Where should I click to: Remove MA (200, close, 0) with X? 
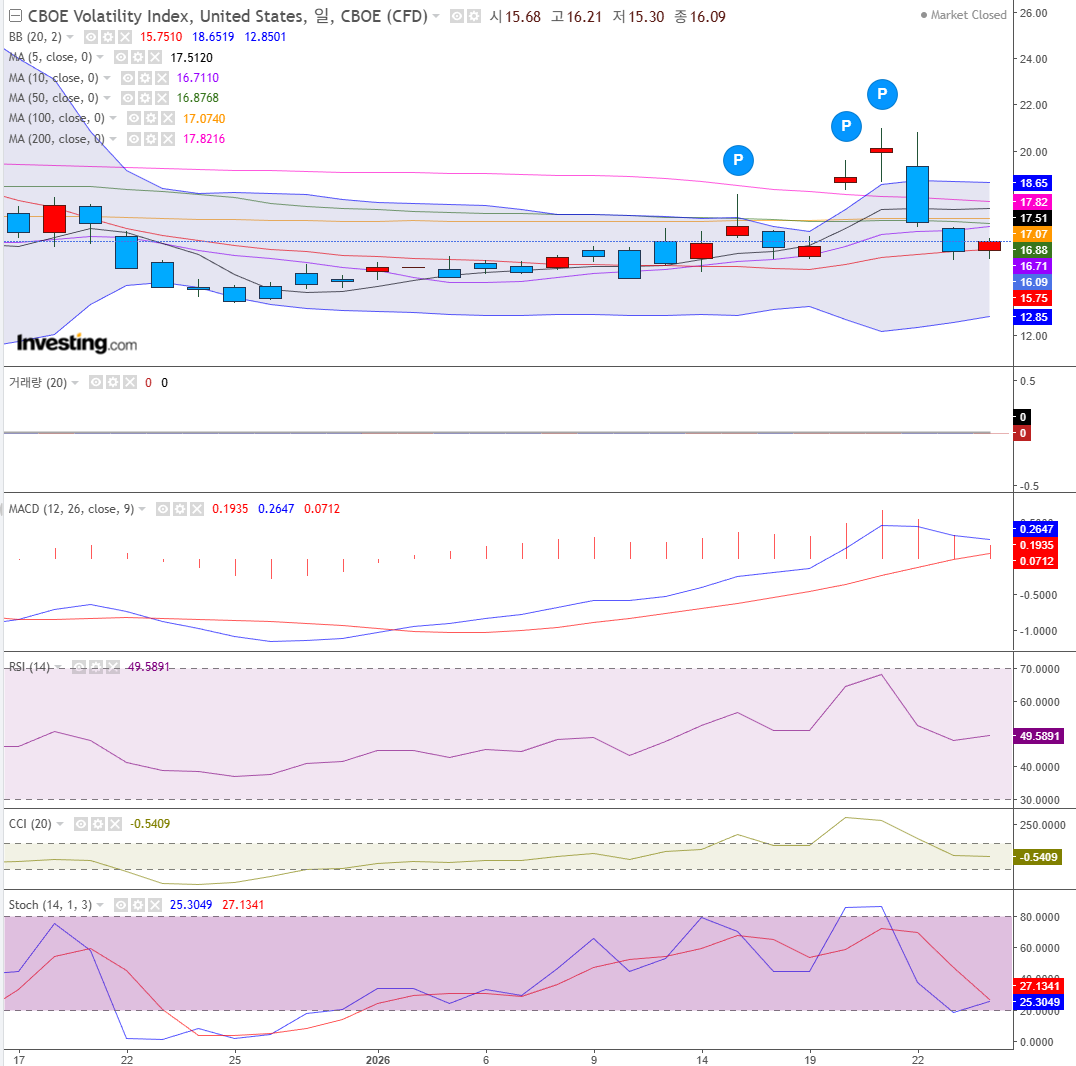click(167, 139)
